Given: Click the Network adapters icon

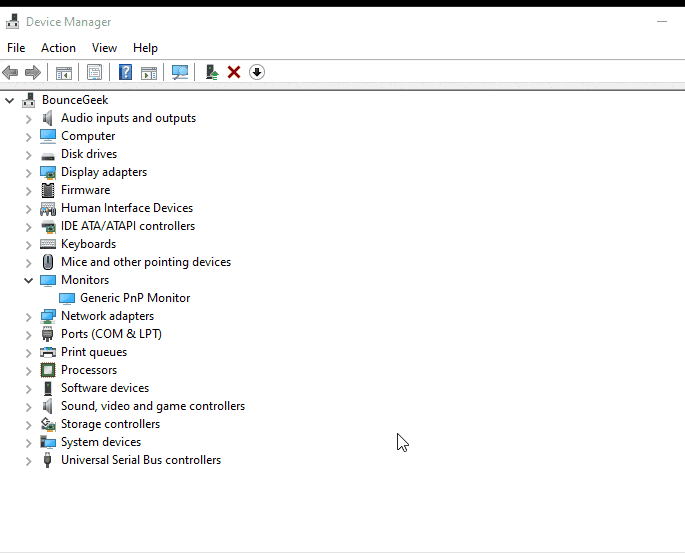Looking at the screenshot, I should coord(48,316).
